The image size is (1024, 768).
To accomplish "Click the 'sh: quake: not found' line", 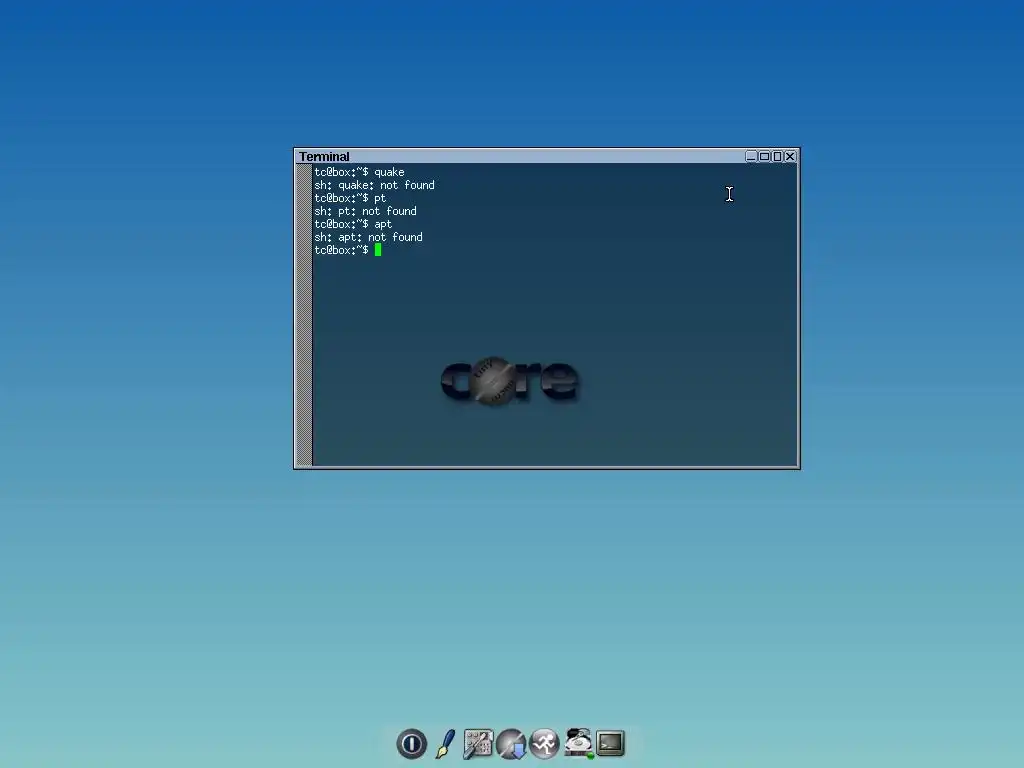I will 374,185.
